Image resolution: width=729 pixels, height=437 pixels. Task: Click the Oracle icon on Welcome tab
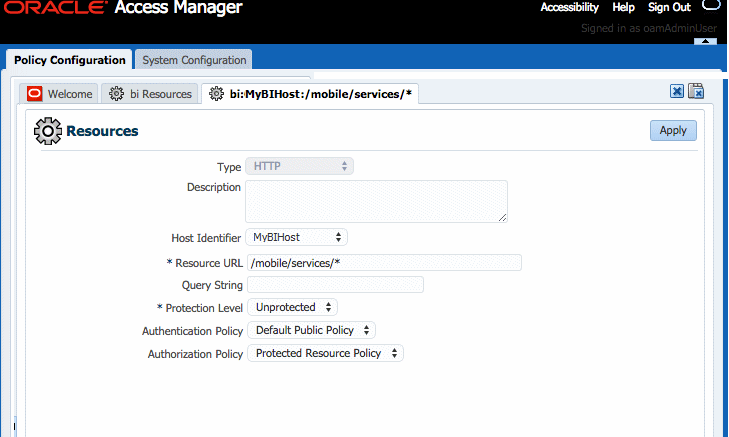34,94
